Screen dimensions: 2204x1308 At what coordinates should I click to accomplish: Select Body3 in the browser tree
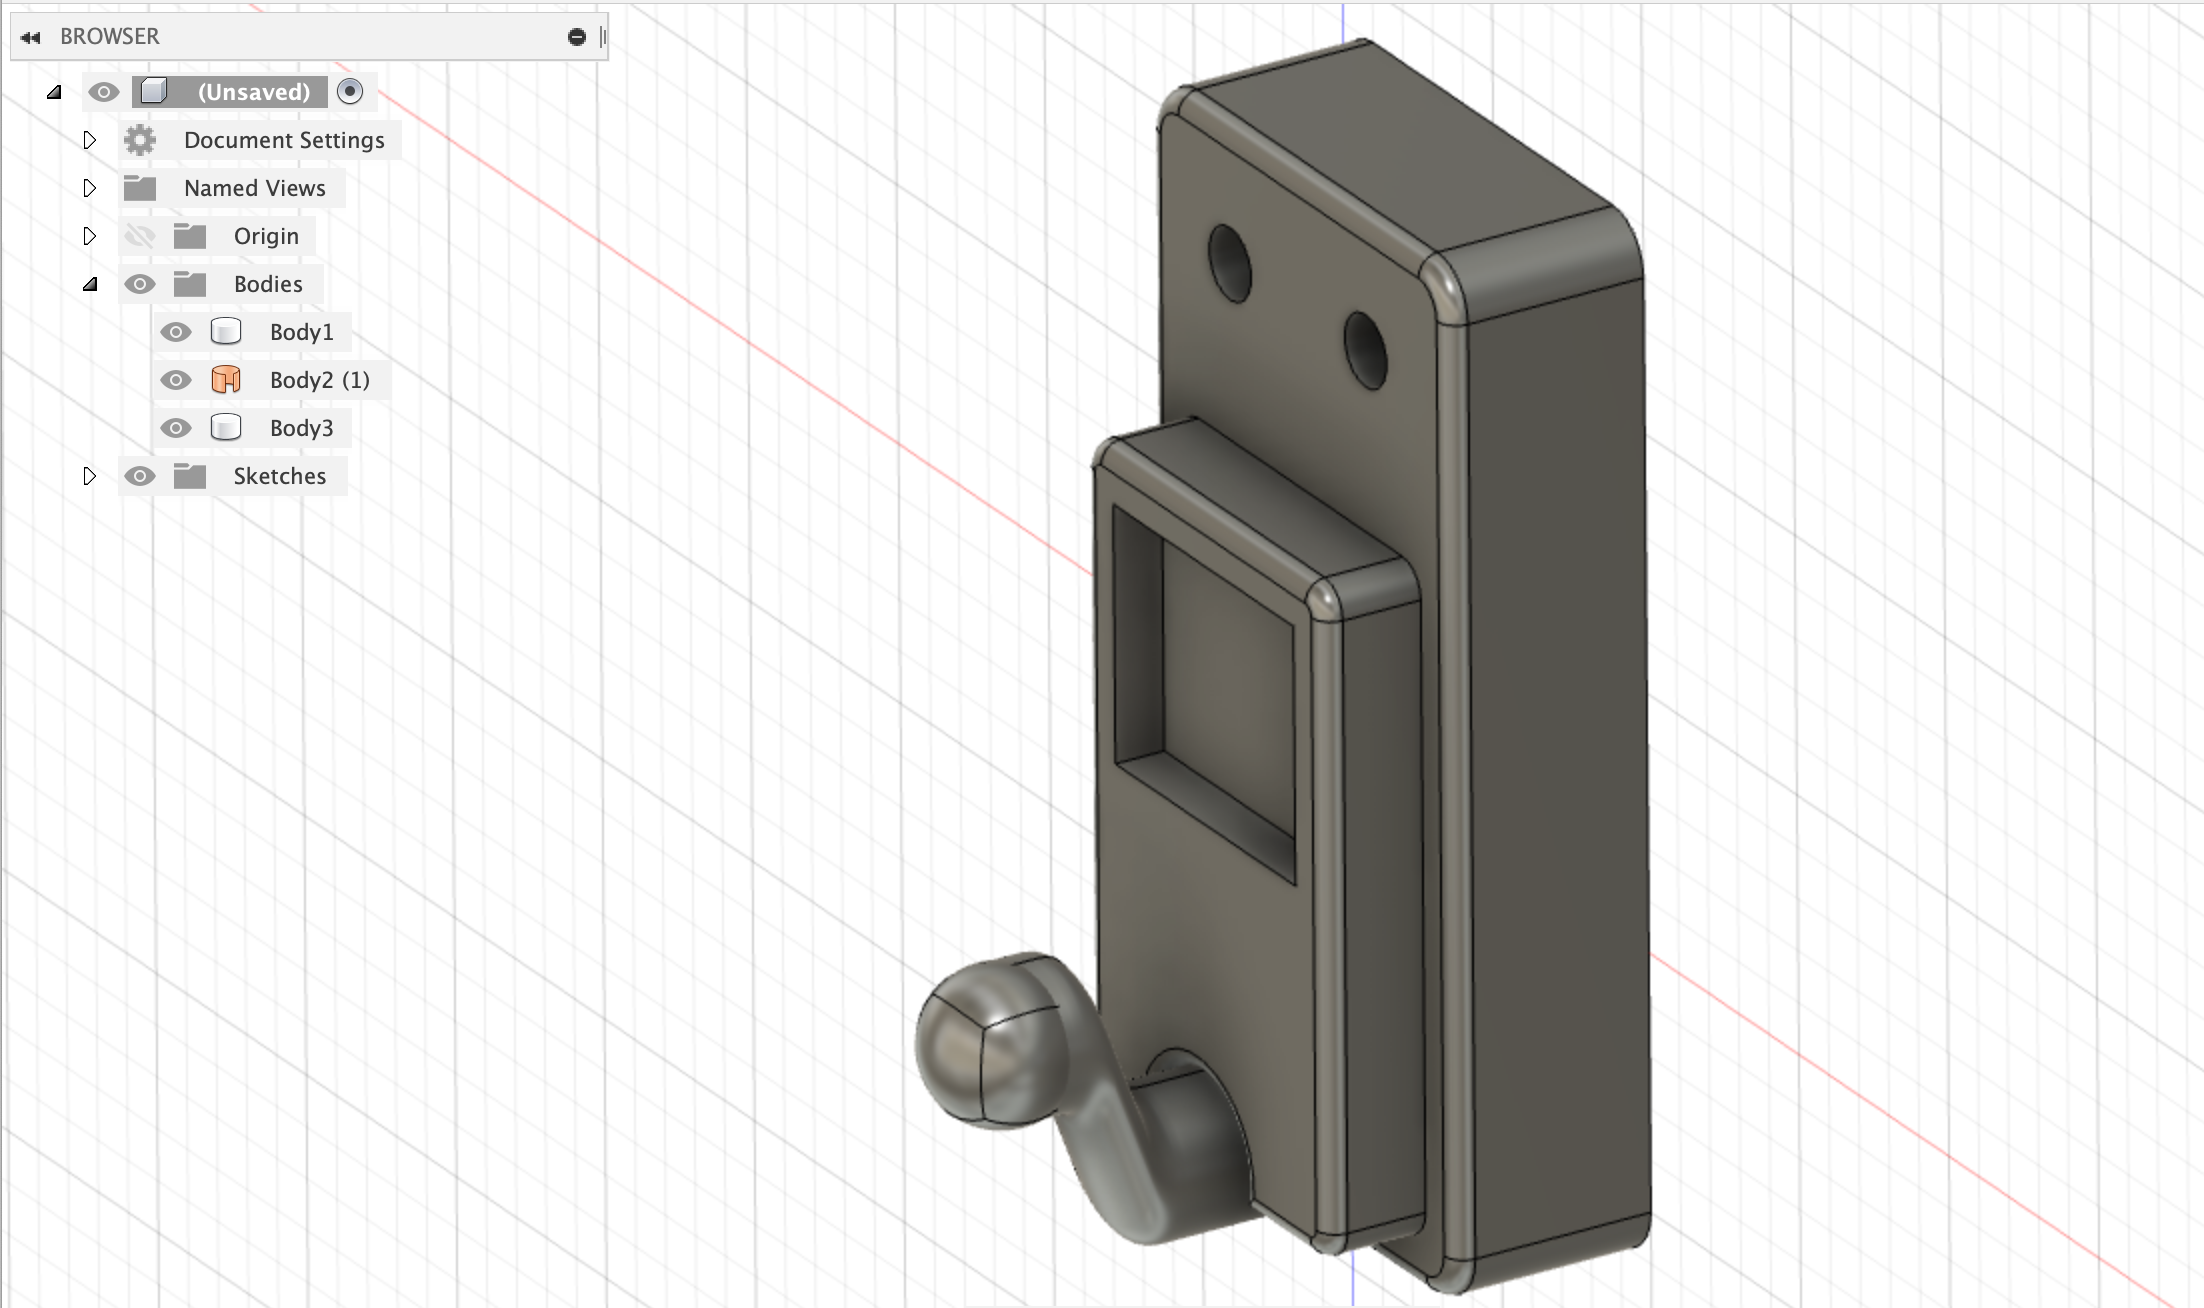coord(301,428)
